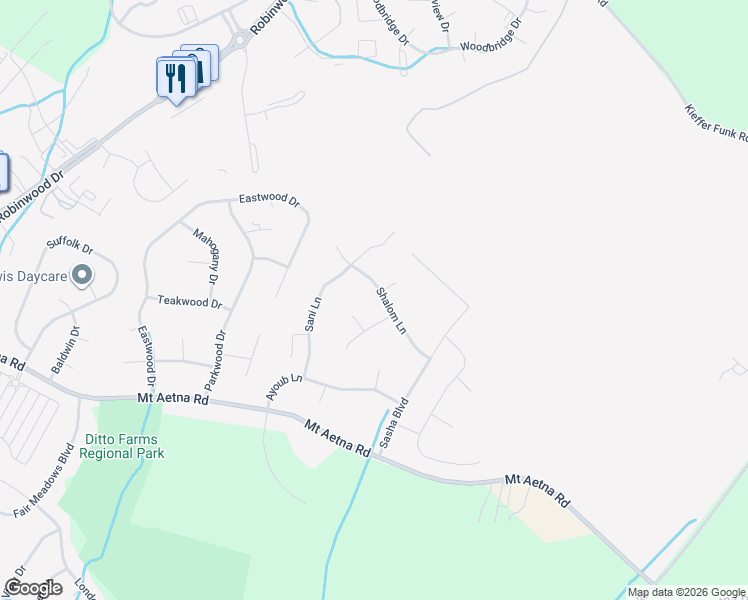Click the Mahogany Dr street label
The image size is (748, 600).
point(208,257)
